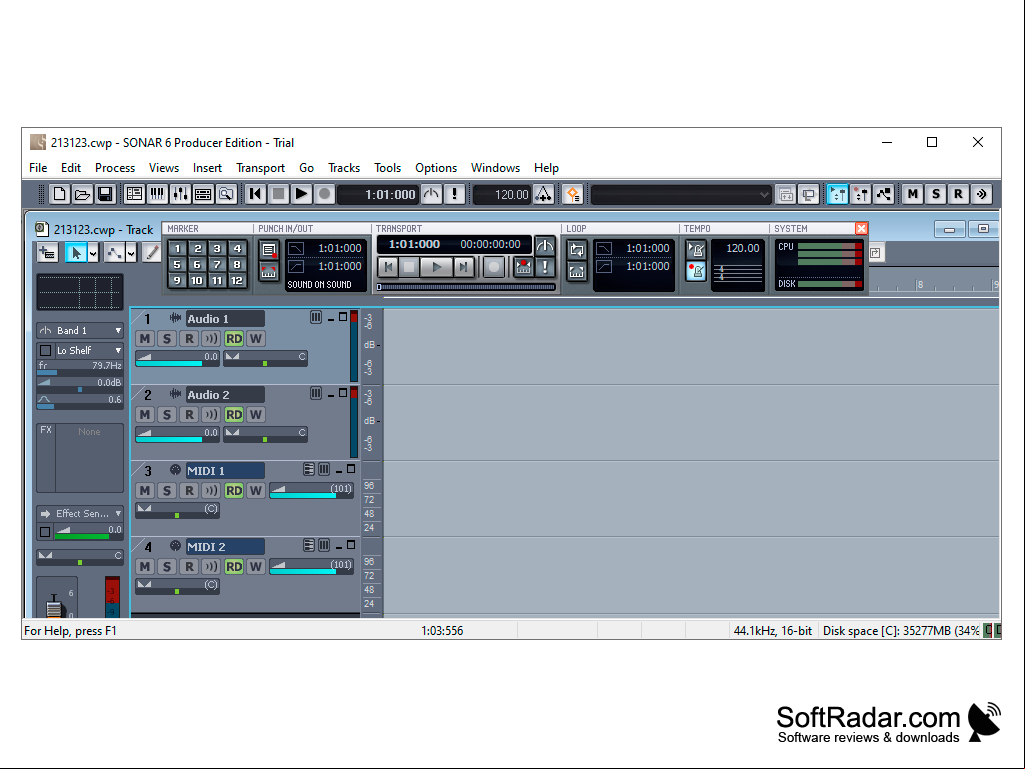
Task: Open the empty combo box in main toolbar
Action: click(x=681, y=194)
